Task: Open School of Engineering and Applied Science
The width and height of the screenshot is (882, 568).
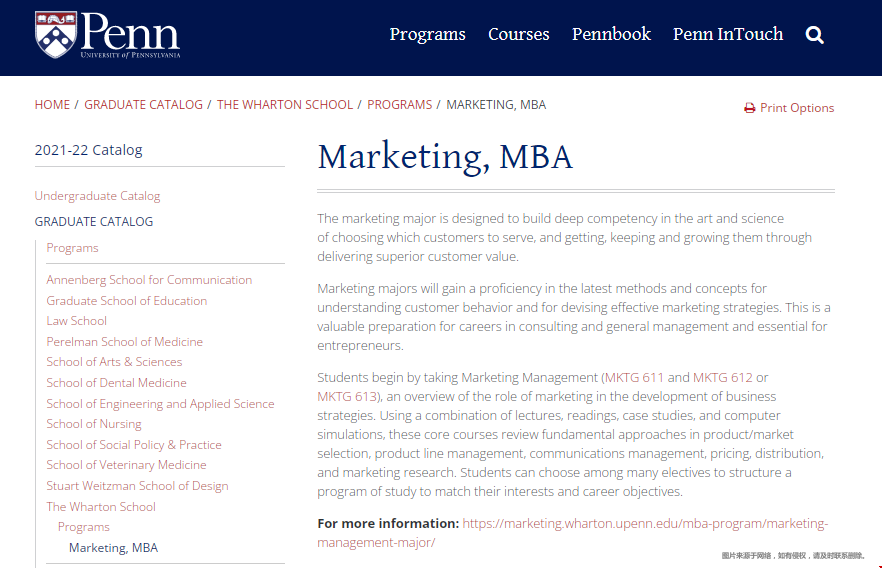Action: 160,404
